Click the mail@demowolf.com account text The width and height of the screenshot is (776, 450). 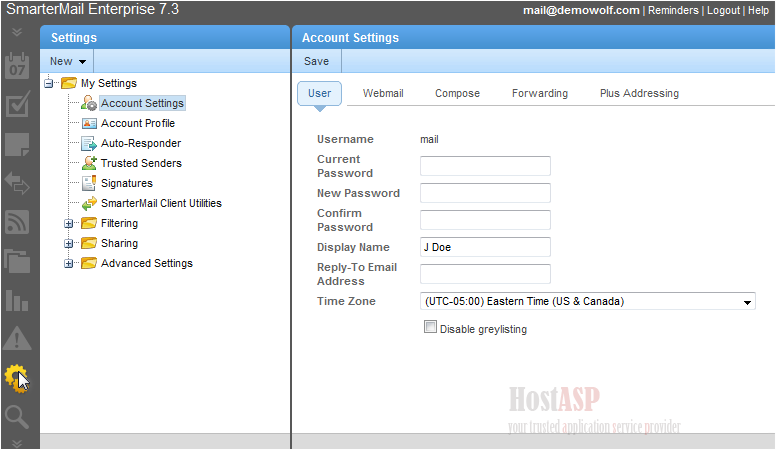(581, 10)
